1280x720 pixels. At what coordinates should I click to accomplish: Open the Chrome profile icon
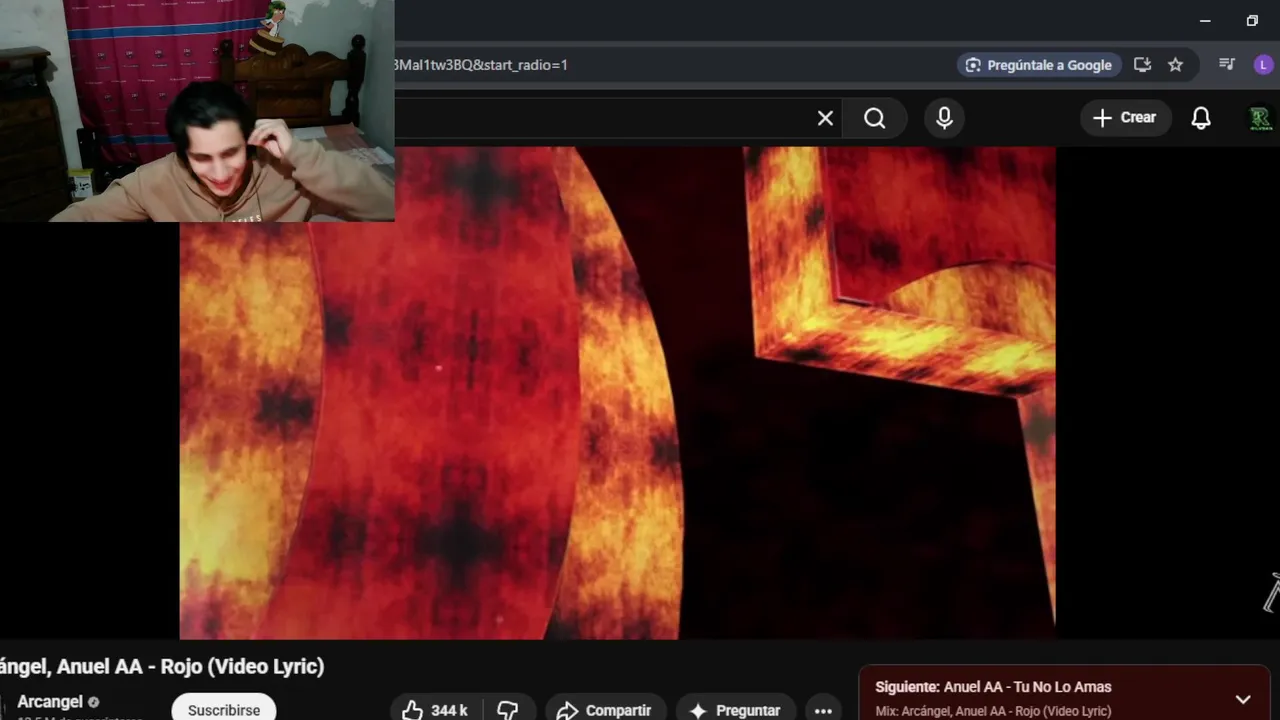(1263, 65)
